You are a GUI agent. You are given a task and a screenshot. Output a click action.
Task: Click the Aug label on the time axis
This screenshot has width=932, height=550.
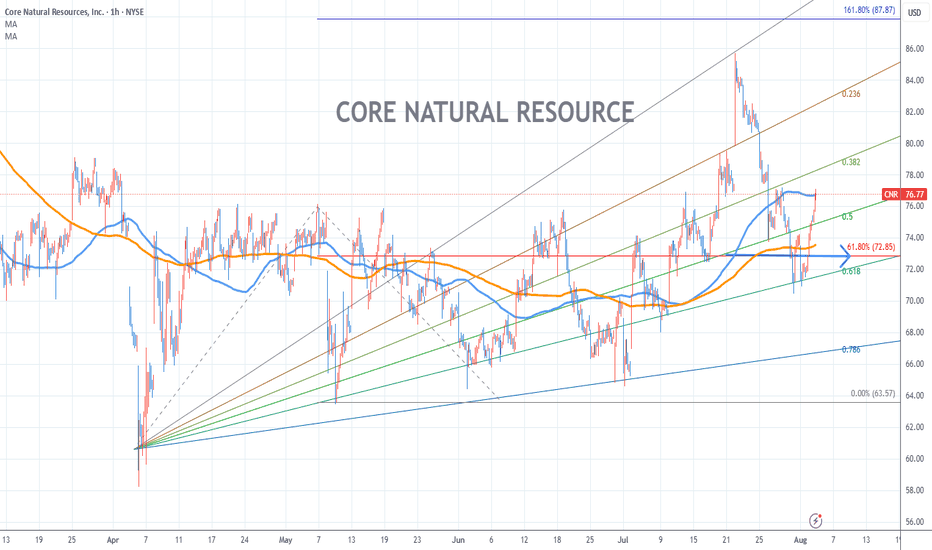tap(800, 540)
